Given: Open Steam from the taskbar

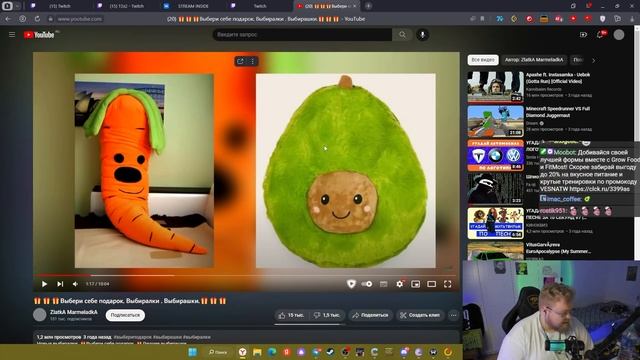Looking at the screenshot, I should tap(330, 351).
